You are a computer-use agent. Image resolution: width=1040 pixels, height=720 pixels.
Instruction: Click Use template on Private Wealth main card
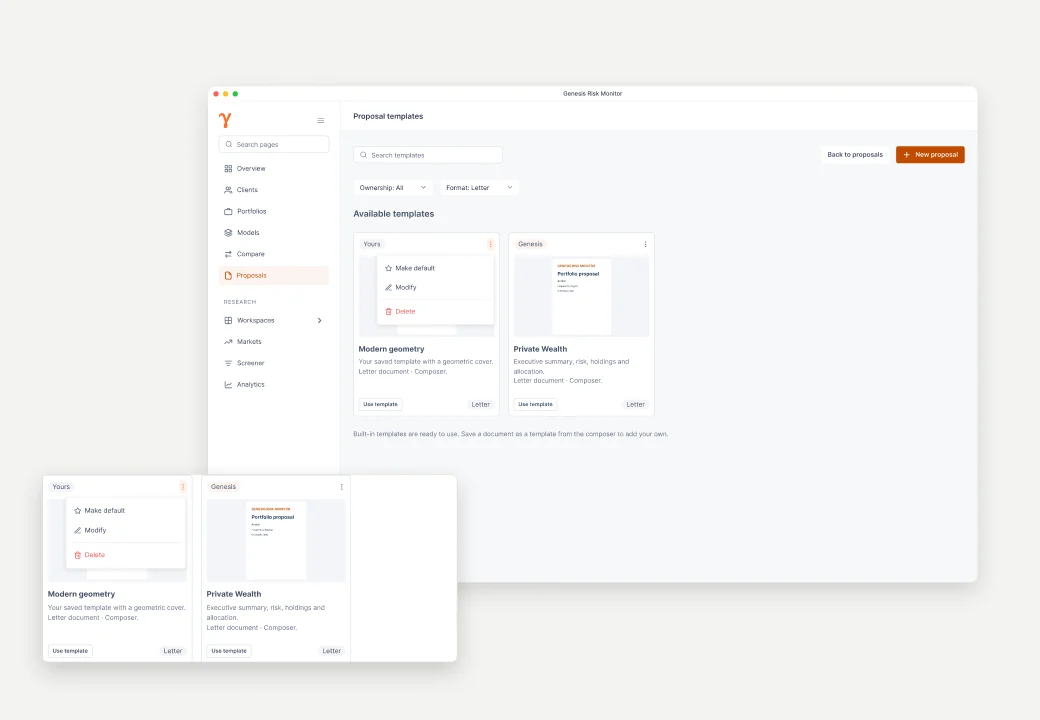point(535,404)
